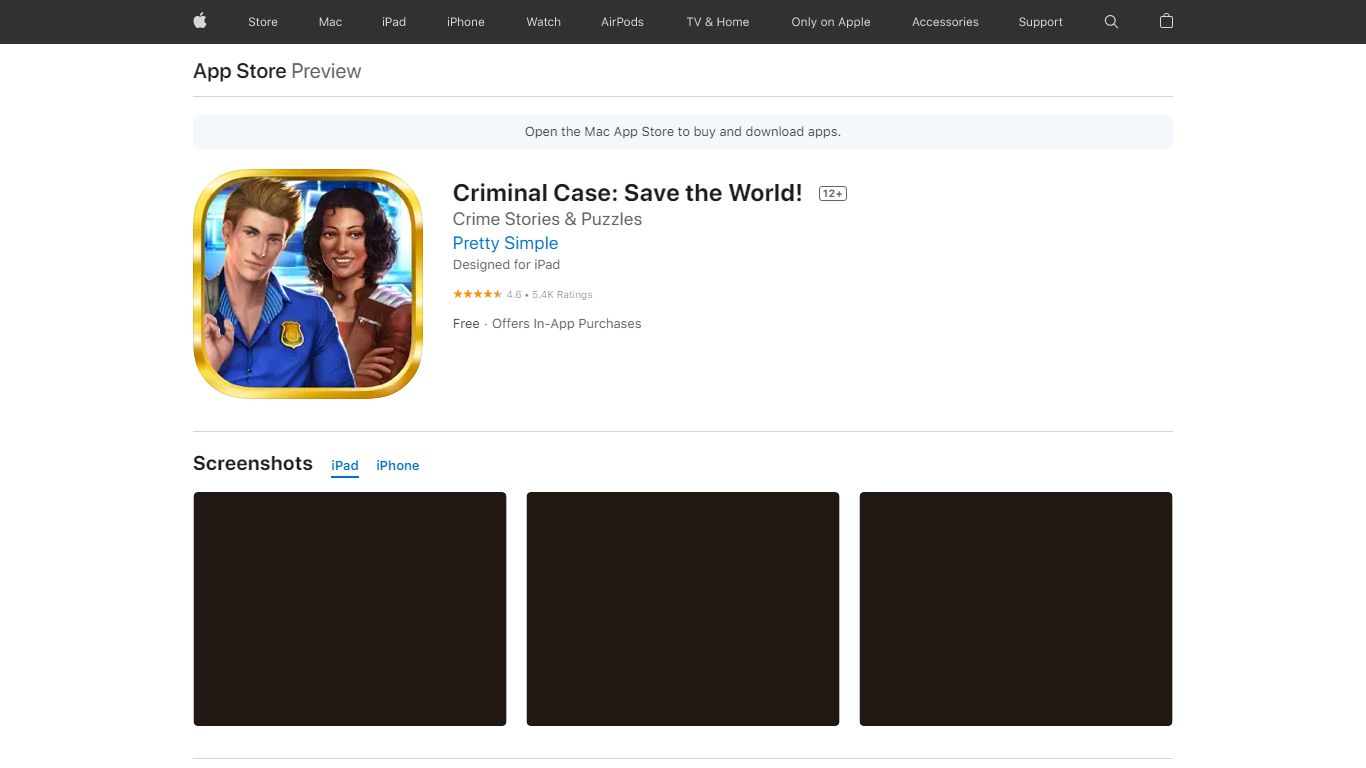Click the Preview text in header
The image size is (1366, 768).
pos(326,71)
